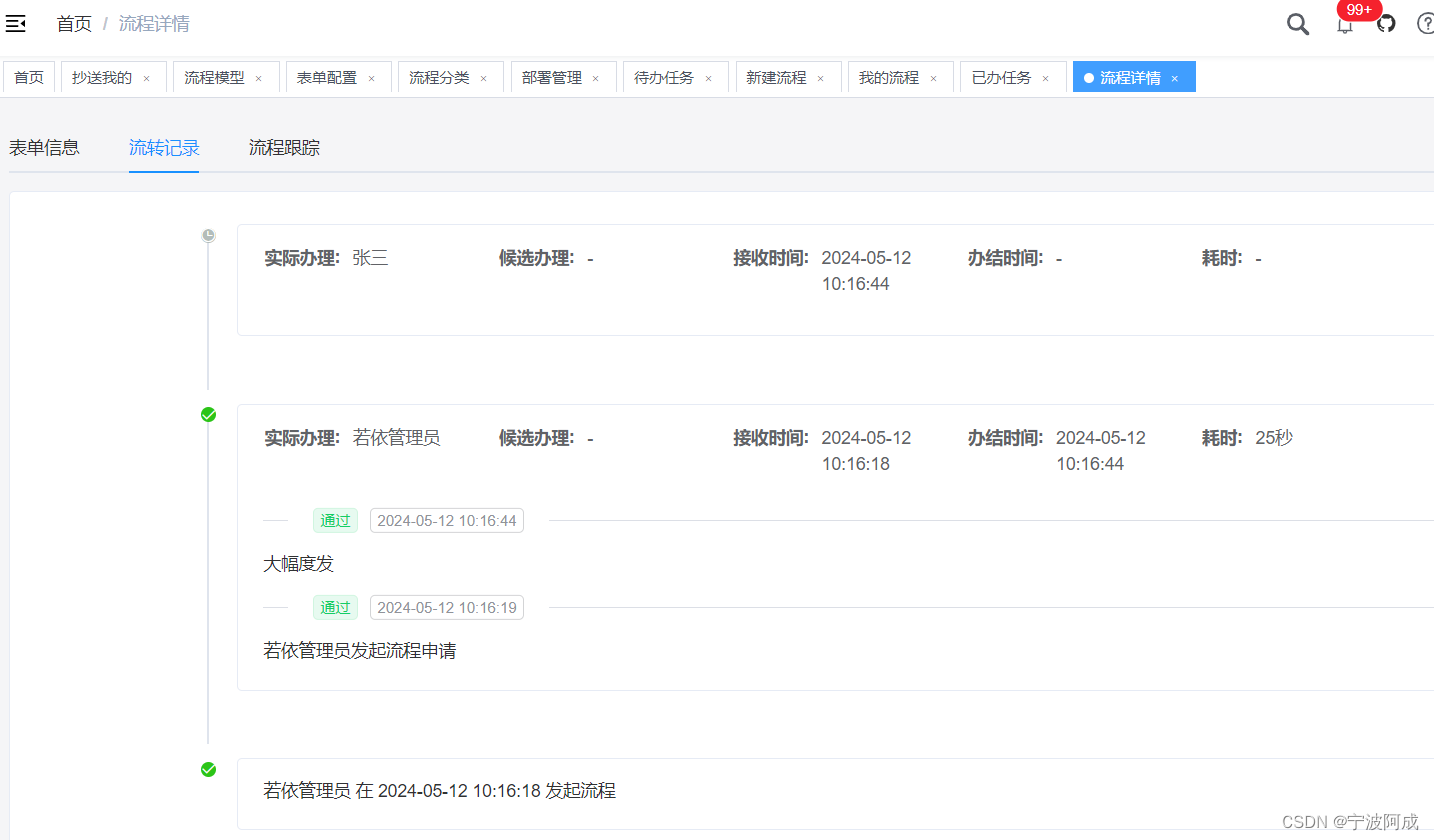The width and height of the screenshot is (1434, 840).
Task: Open the search magnifier icon
Action: click(x=1298, y=24)
